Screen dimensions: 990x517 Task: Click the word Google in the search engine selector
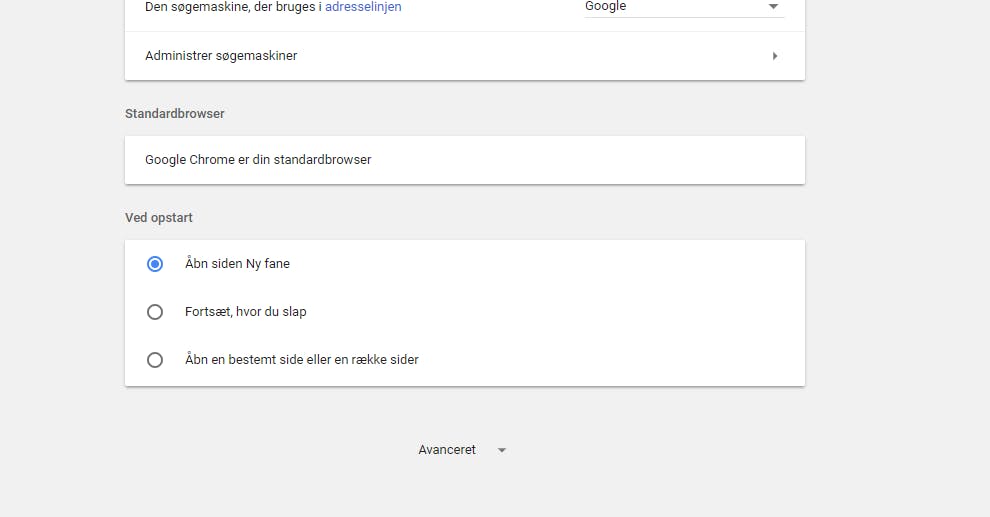coord(605,6)
